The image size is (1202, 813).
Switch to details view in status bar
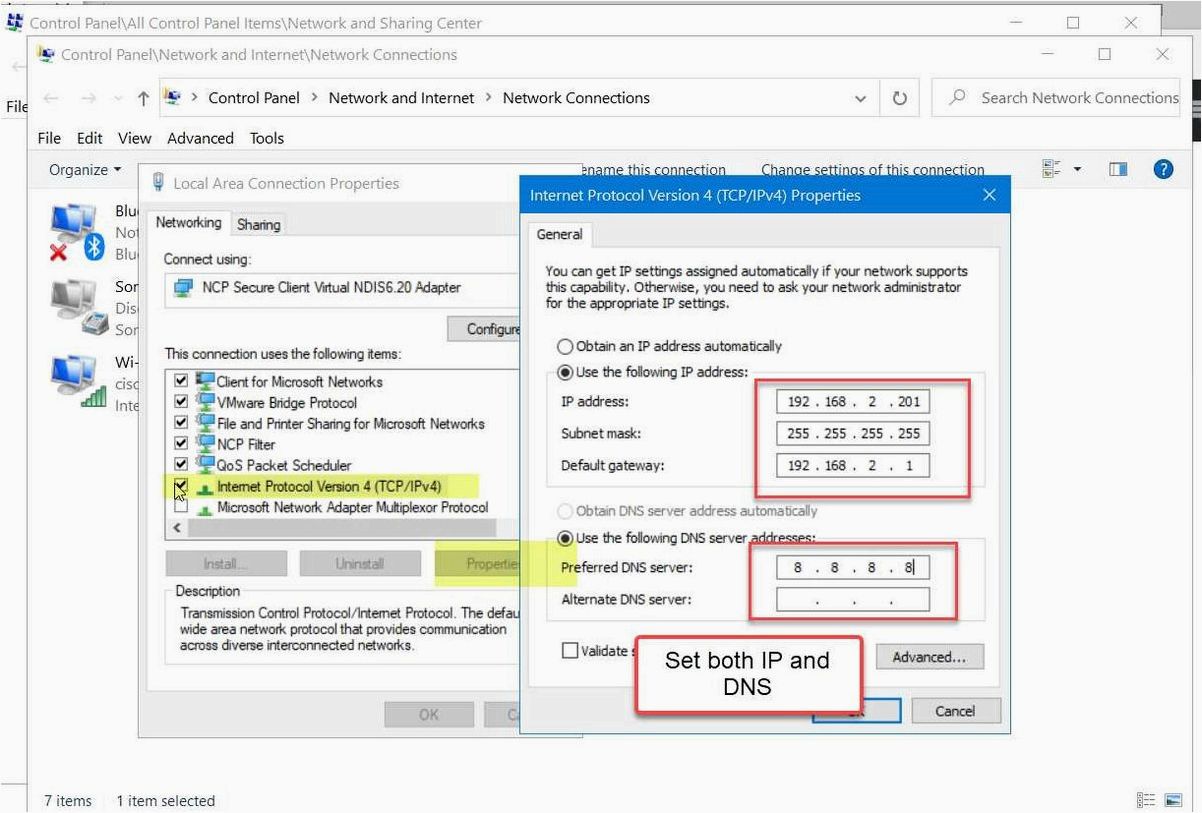click(1146, 800)
